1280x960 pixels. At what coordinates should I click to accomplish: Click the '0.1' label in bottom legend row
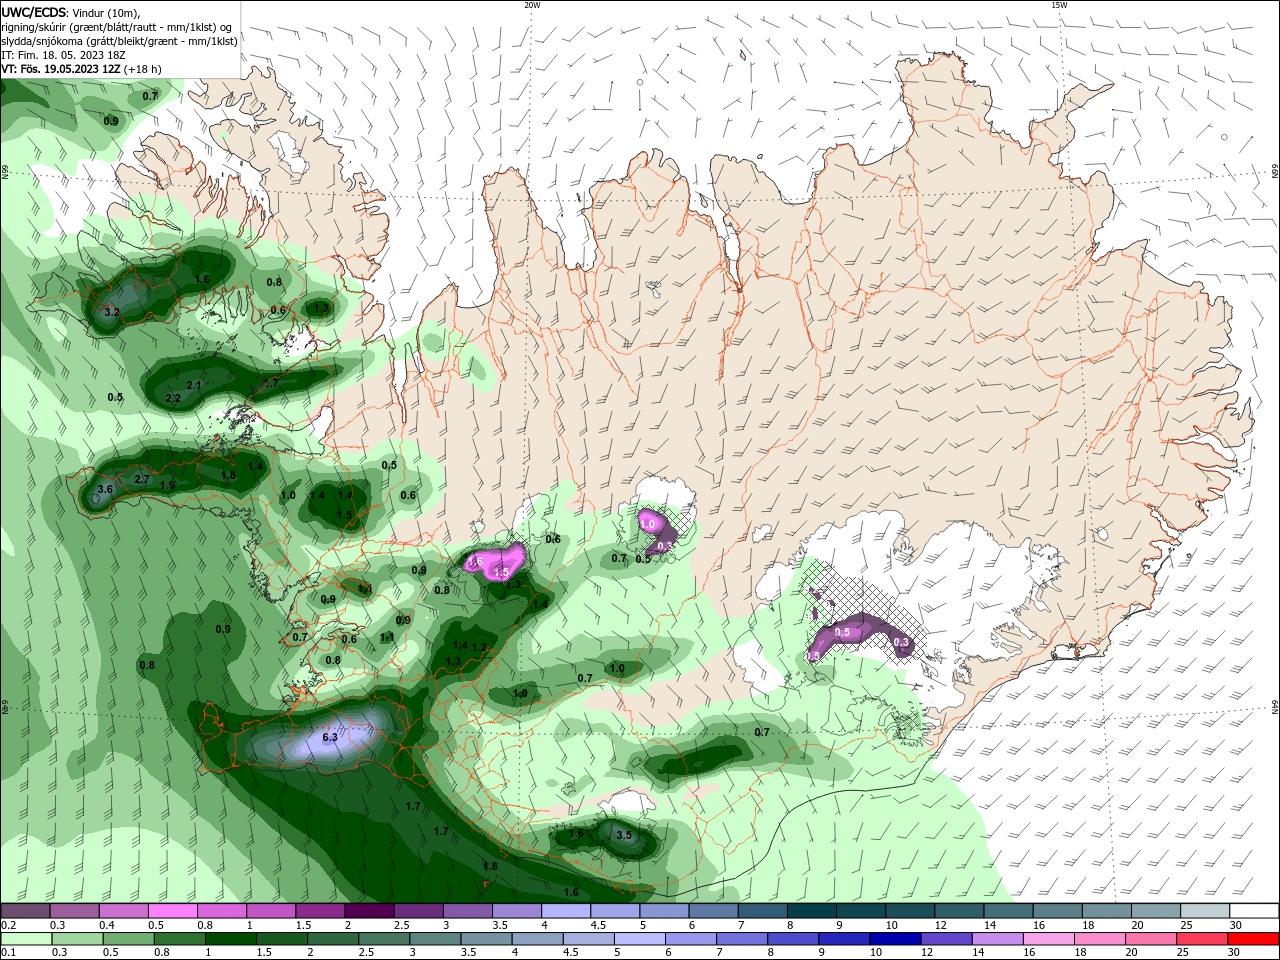point(8,953)
